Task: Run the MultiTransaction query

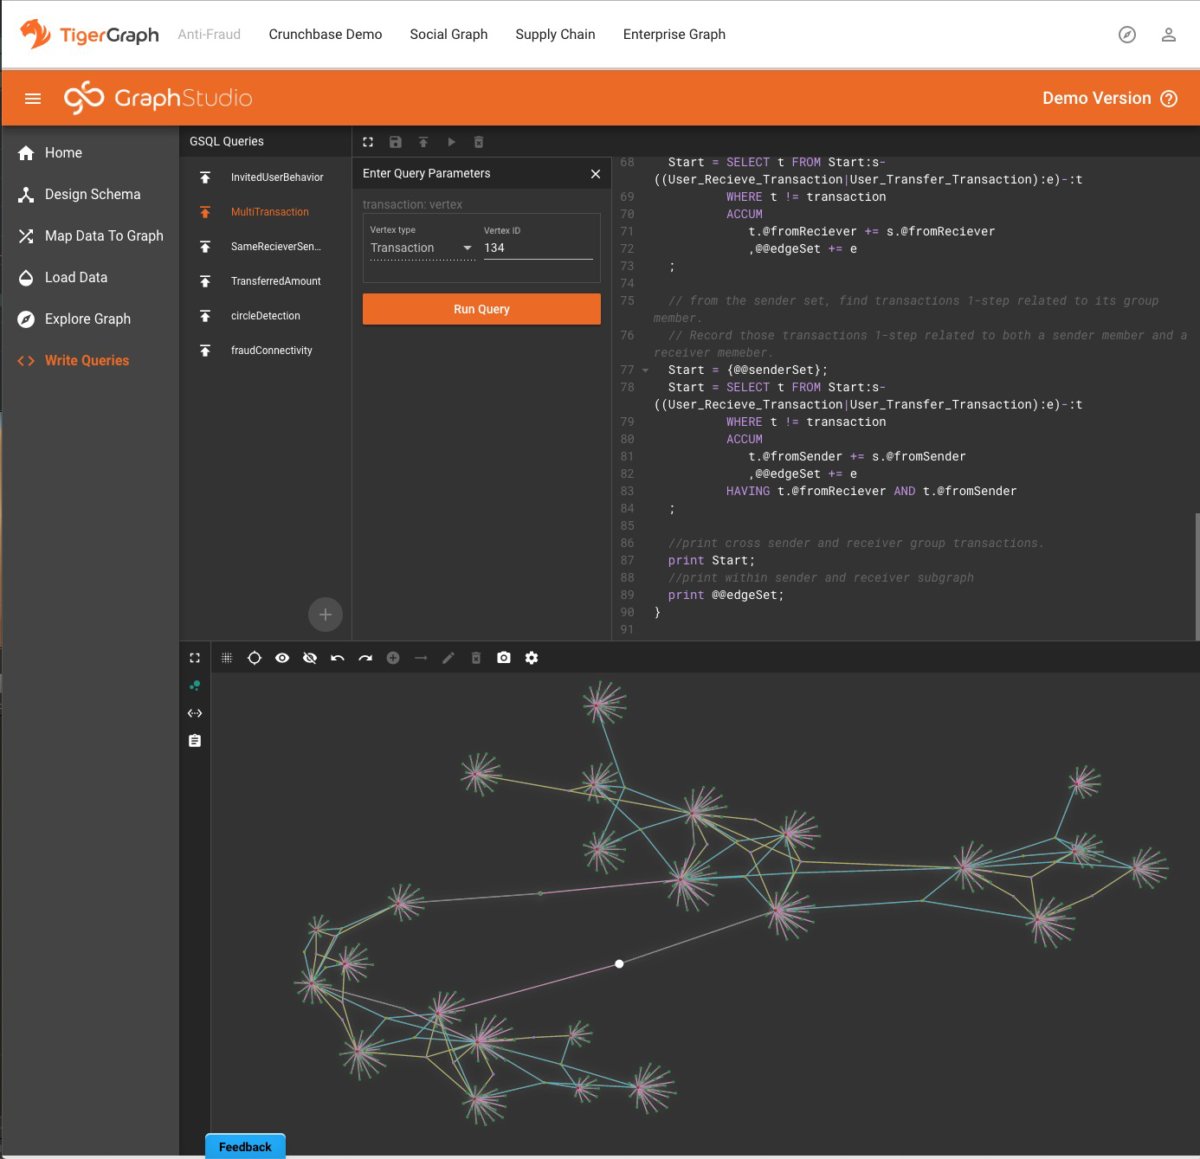Action: point(481,308)
